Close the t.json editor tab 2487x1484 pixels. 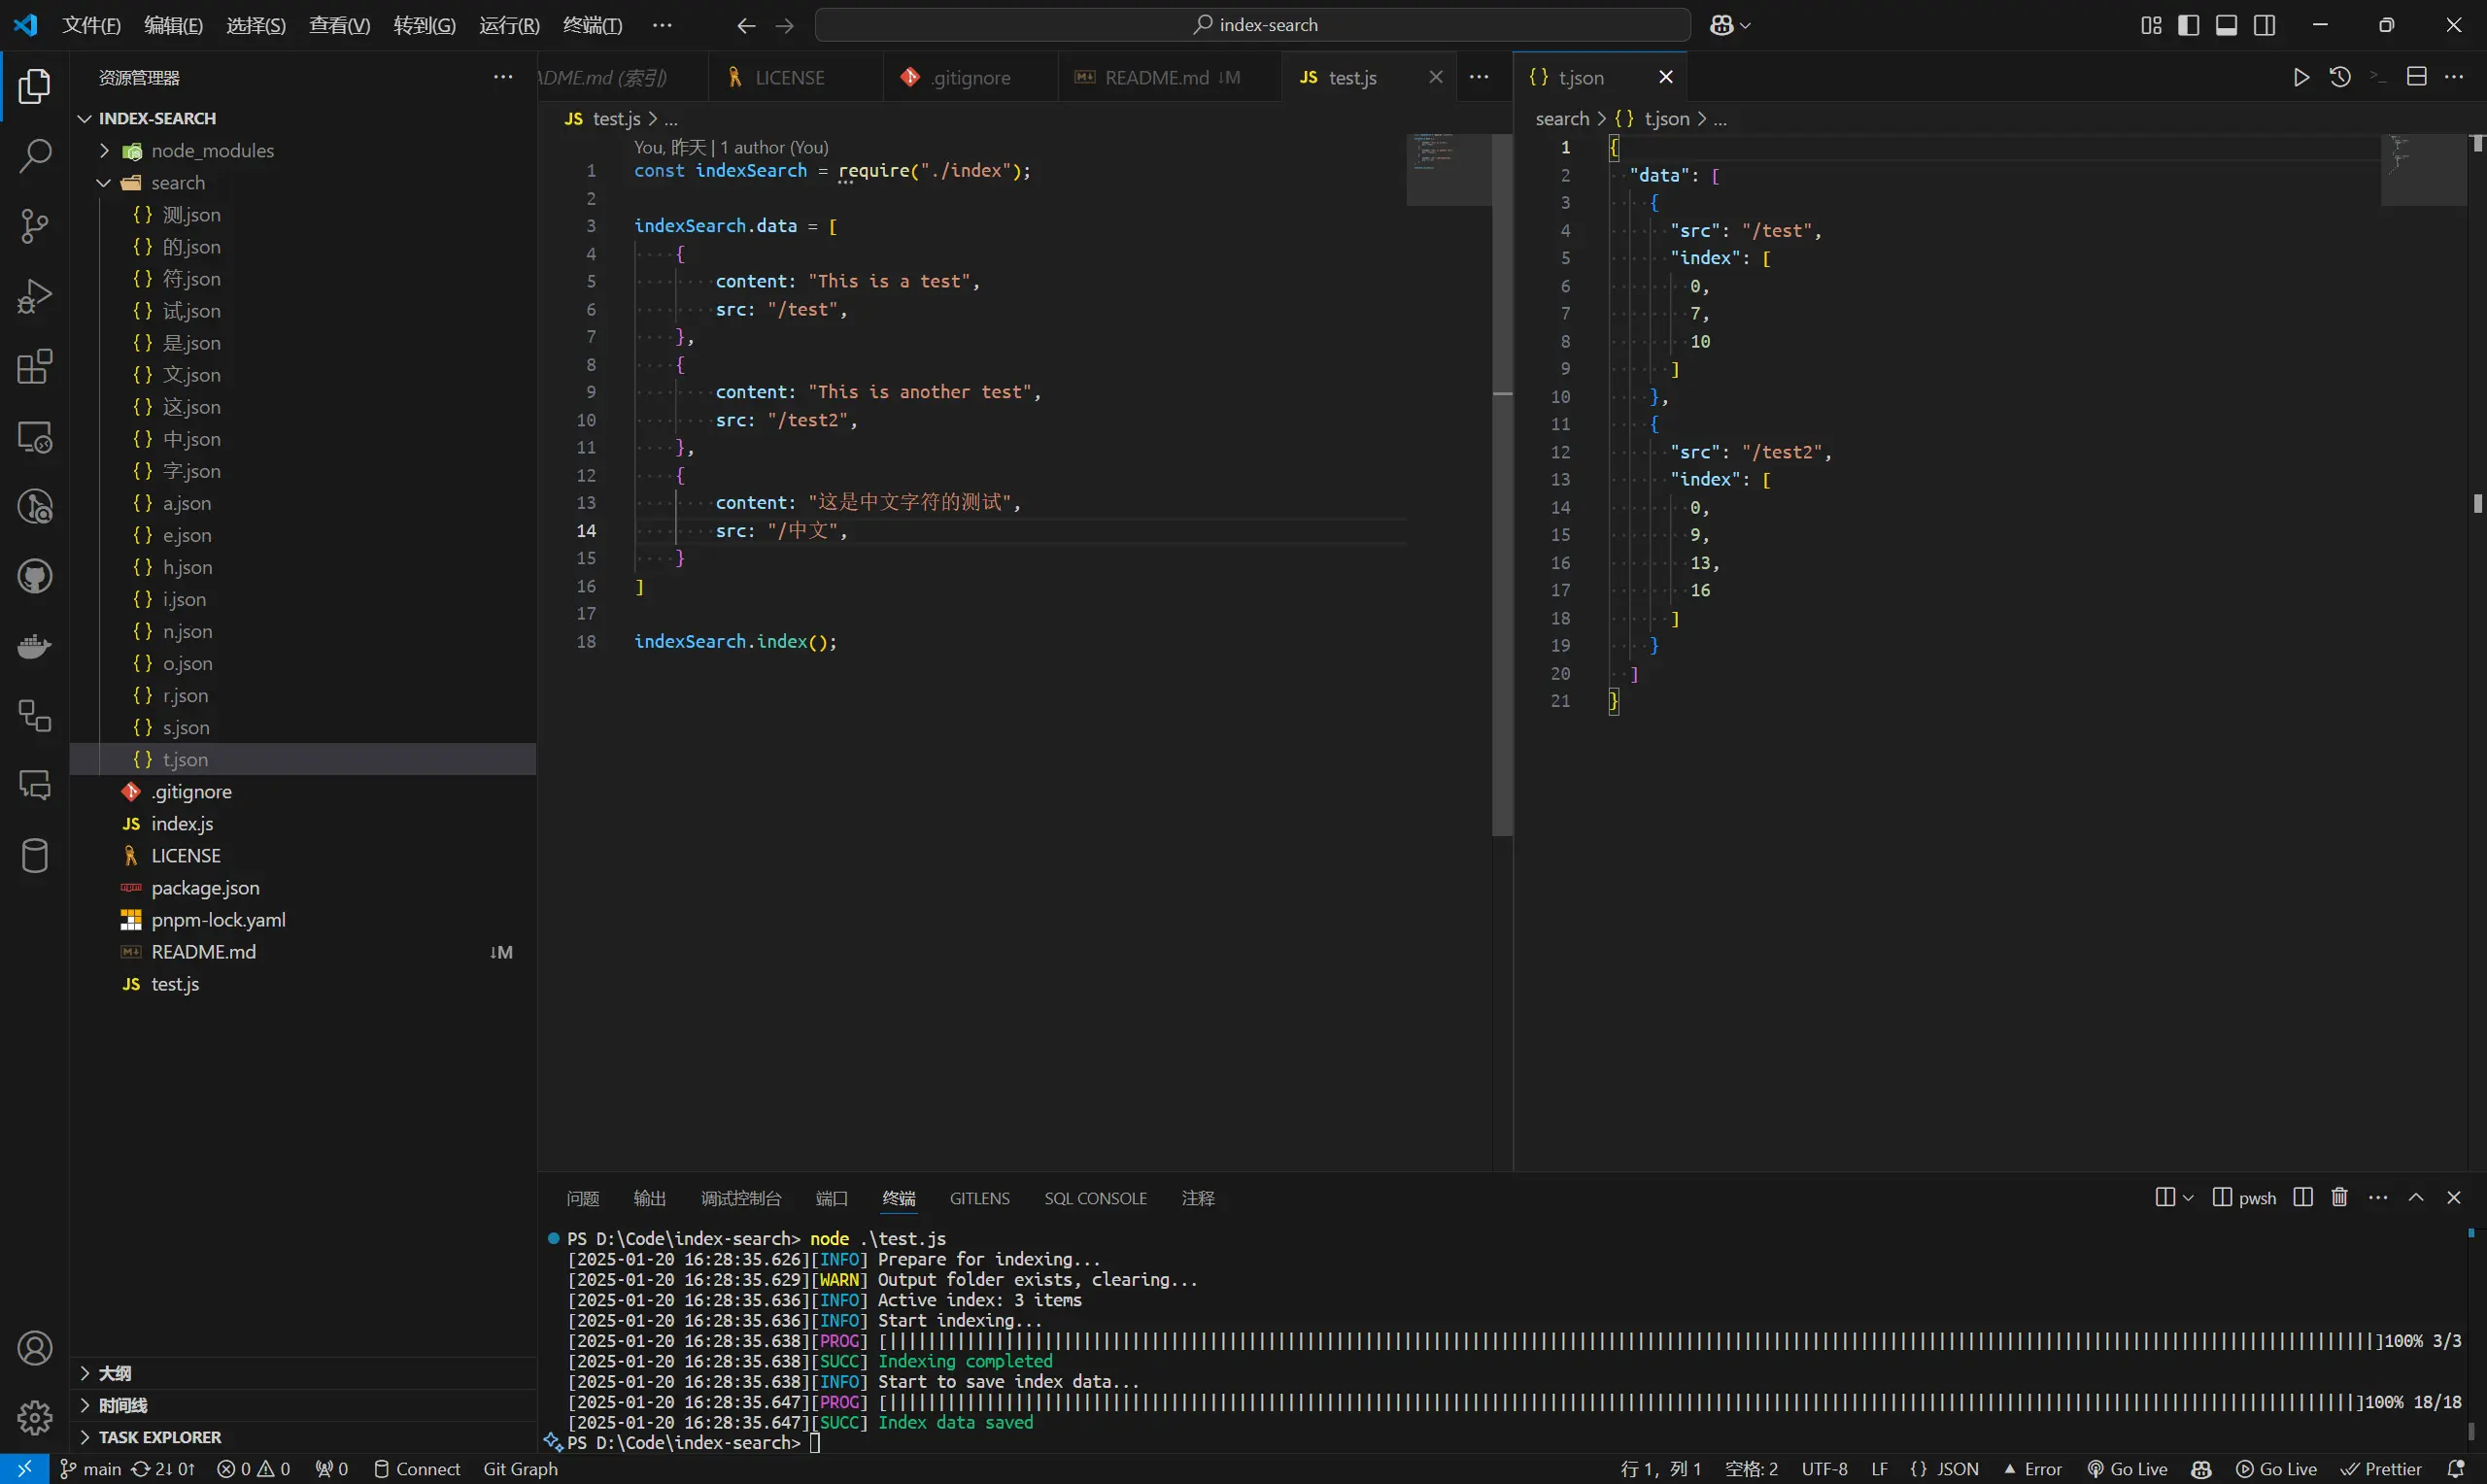click(x=1666, y=77)
